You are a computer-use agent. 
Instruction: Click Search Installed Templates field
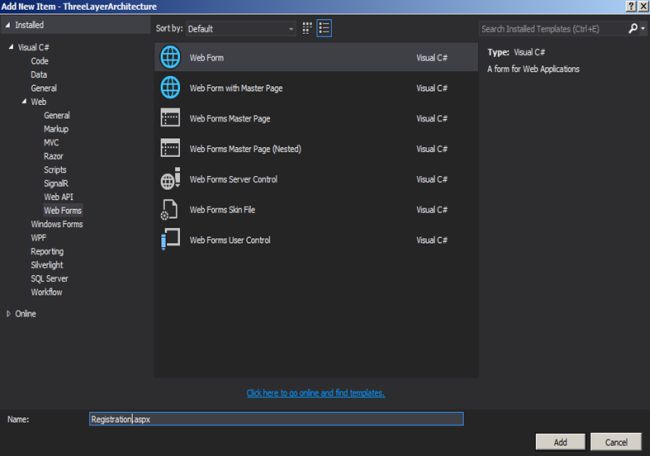click(553, 29)
